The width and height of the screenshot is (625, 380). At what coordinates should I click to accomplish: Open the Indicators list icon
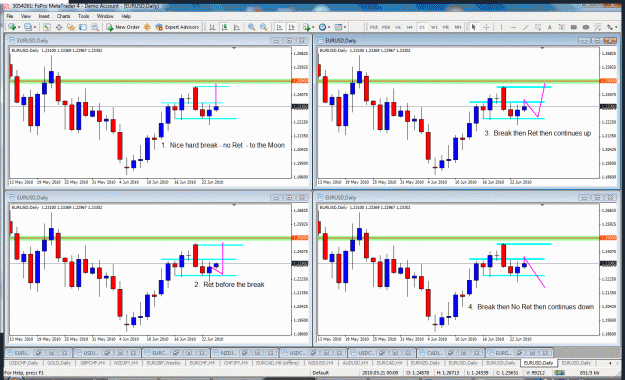(x=306, y=27)
